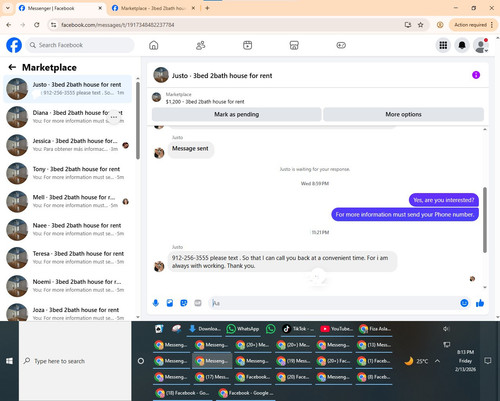Choose a GIF icon in the composer
Image resolution: width=500 pixels, height=401 pixels.
pos(198,303)
